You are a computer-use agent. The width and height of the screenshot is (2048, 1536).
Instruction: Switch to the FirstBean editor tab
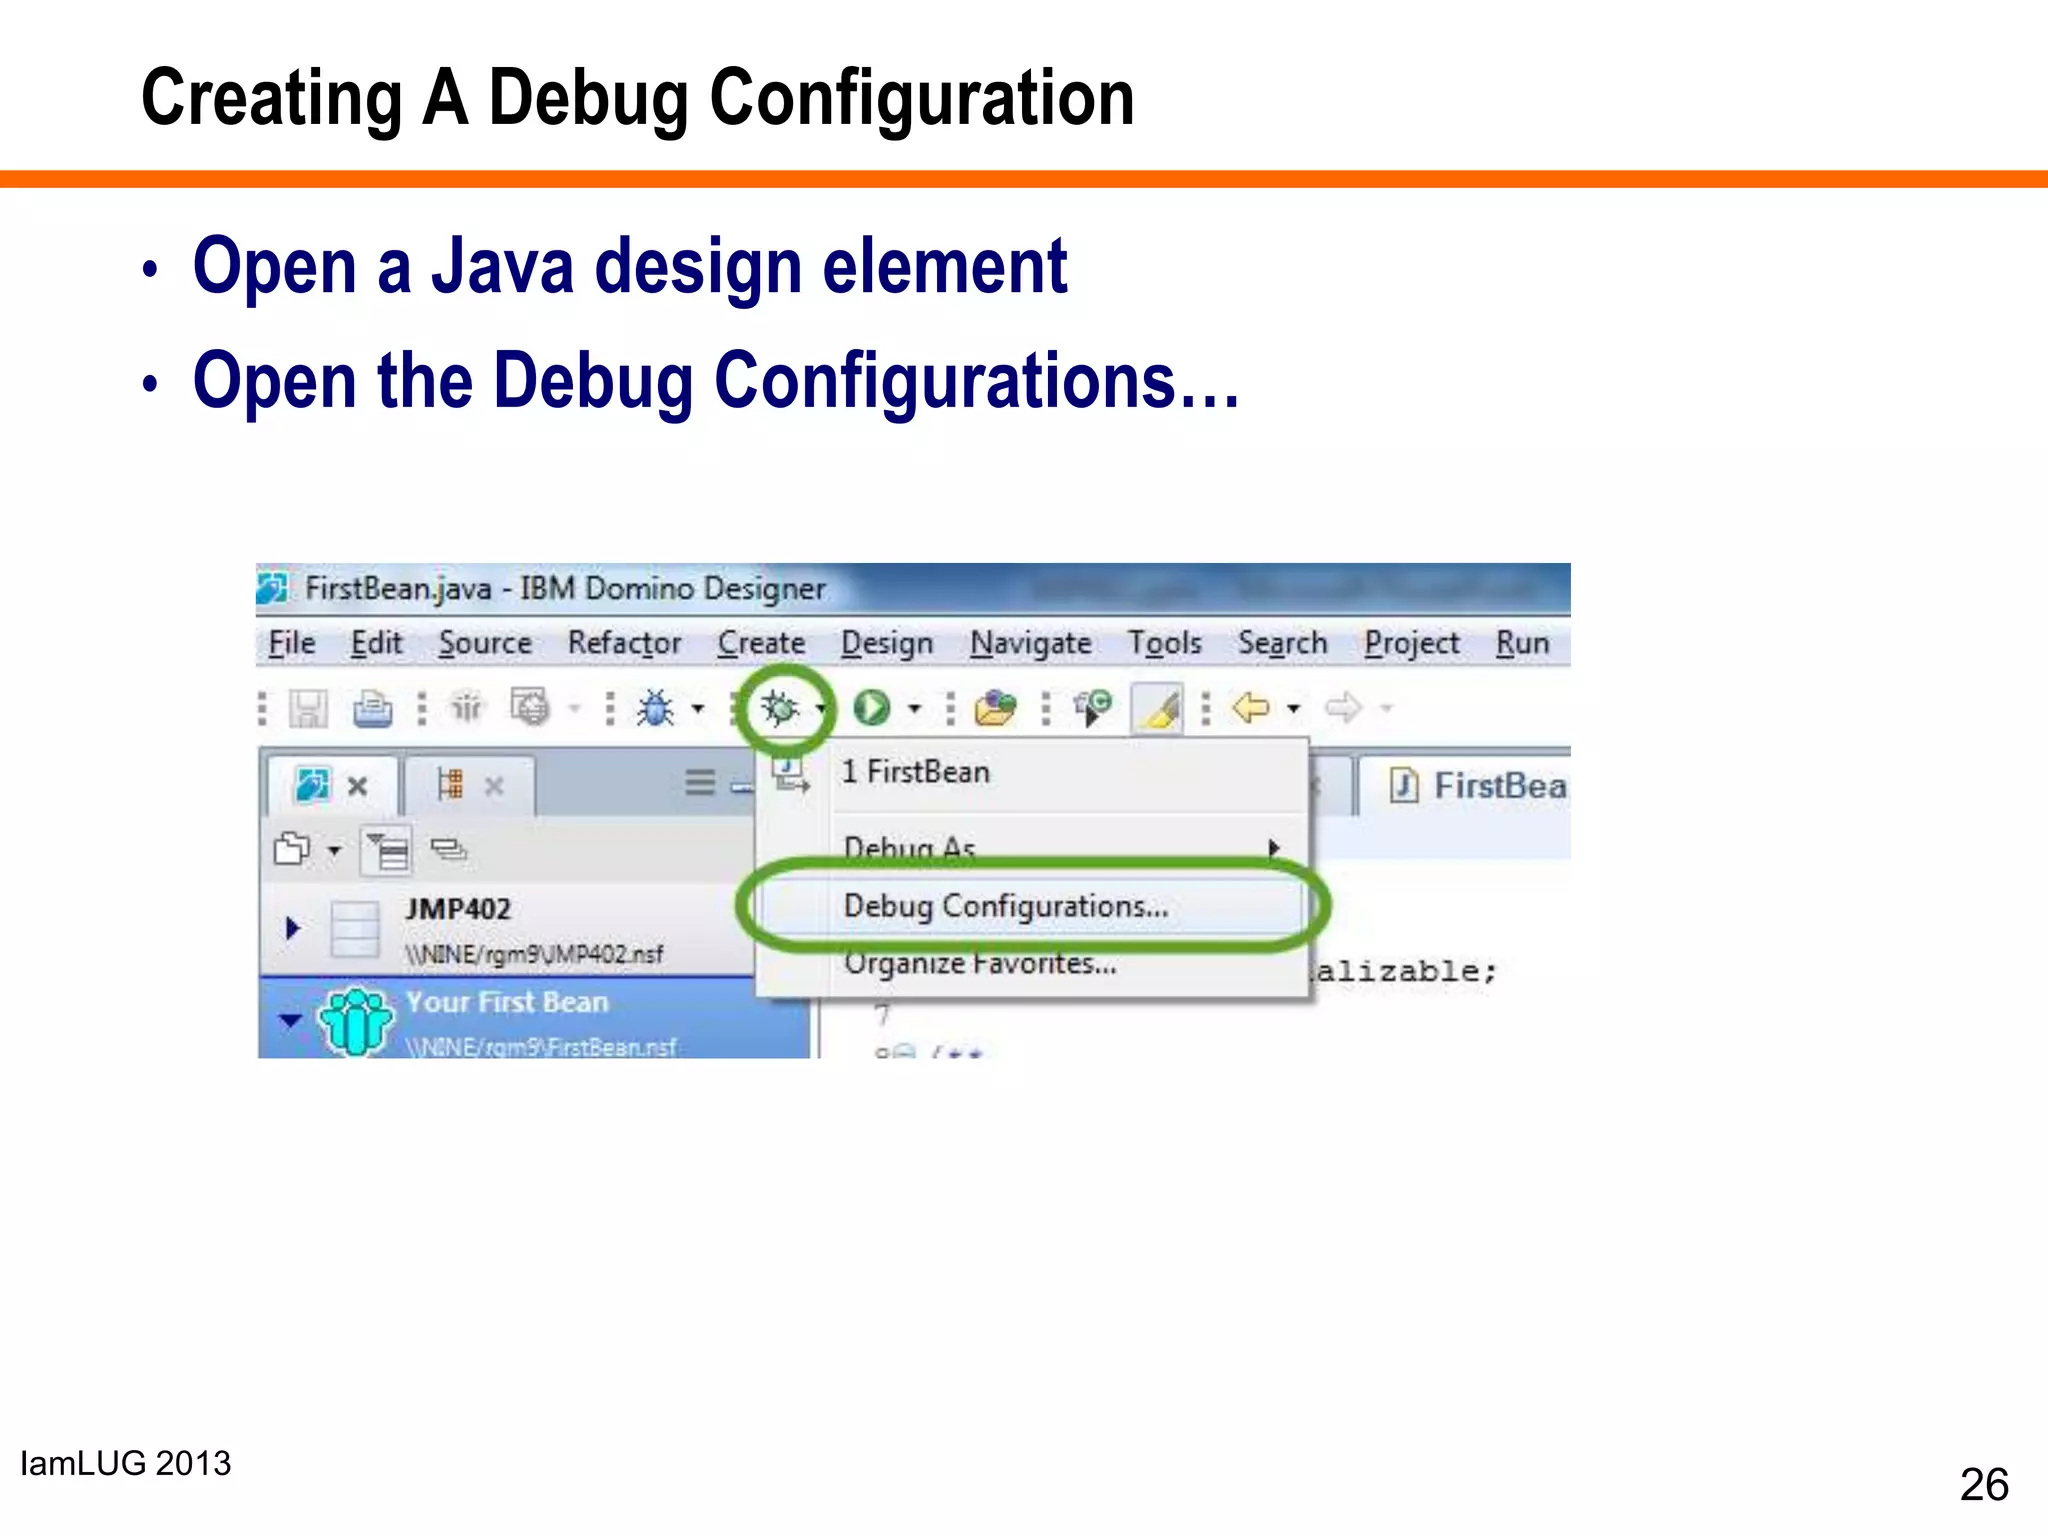click(x=1480, y=786)
